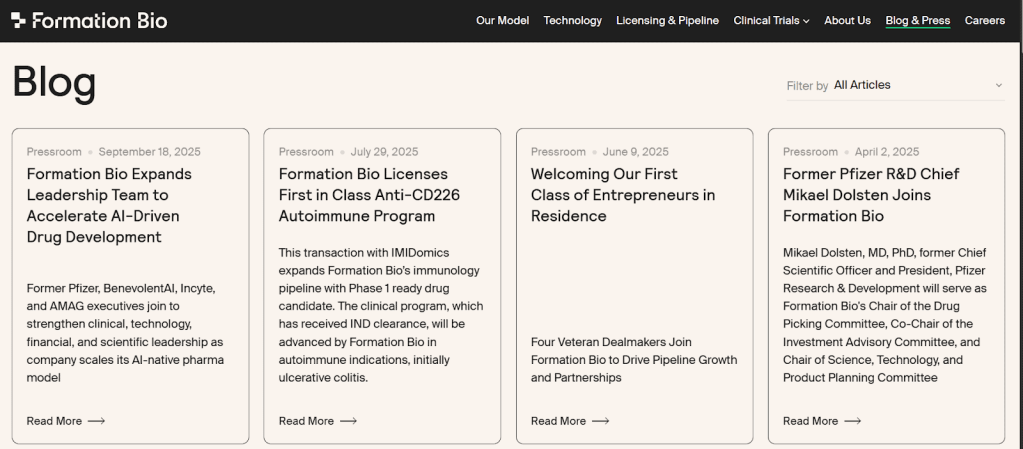Go to the Technology page
This screenshot has width=1023, height=449.
coord(572,20)
